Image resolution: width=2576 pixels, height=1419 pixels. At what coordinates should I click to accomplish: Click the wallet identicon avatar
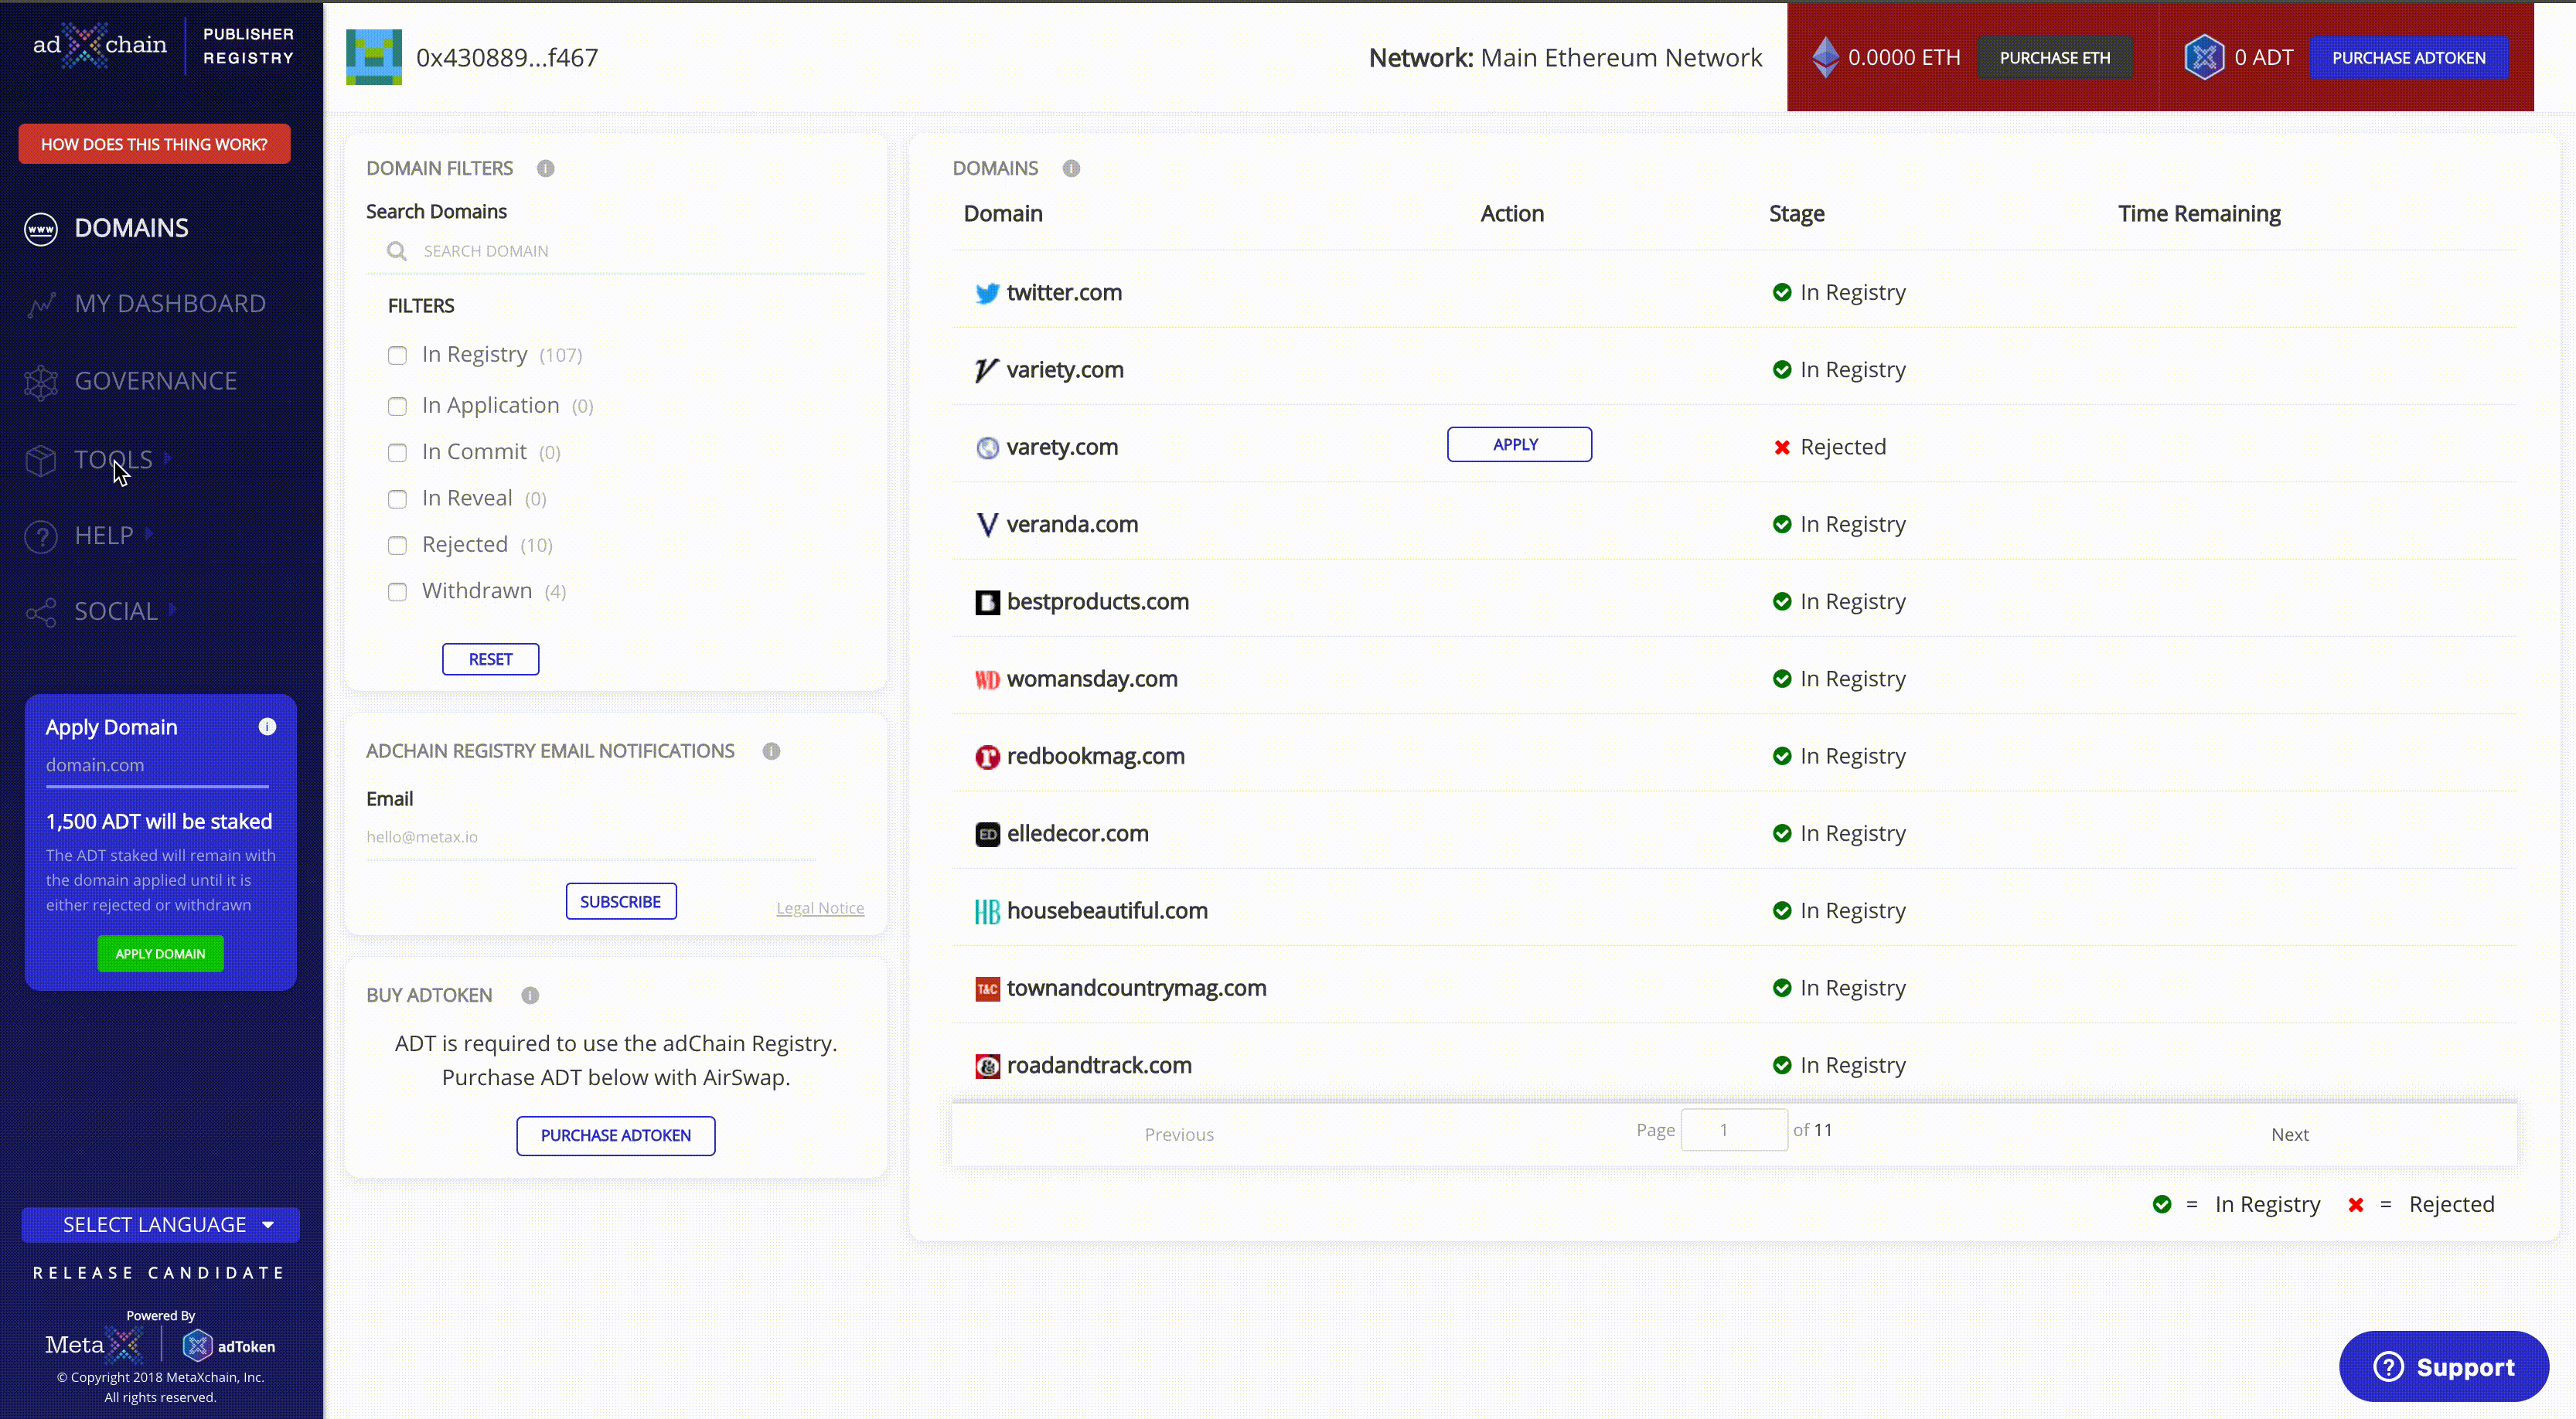373,57
